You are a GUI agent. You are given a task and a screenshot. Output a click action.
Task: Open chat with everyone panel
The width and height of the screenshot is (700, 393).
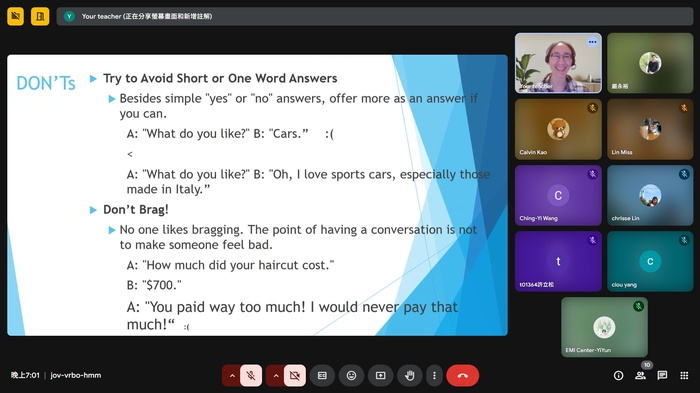[x=662, y=376]
